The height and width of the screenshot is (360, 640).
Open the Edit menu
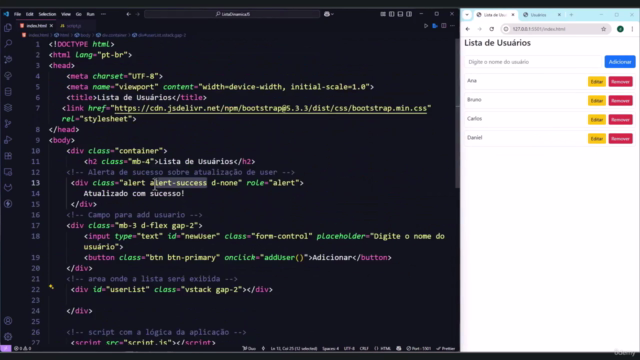click(29, 14)
